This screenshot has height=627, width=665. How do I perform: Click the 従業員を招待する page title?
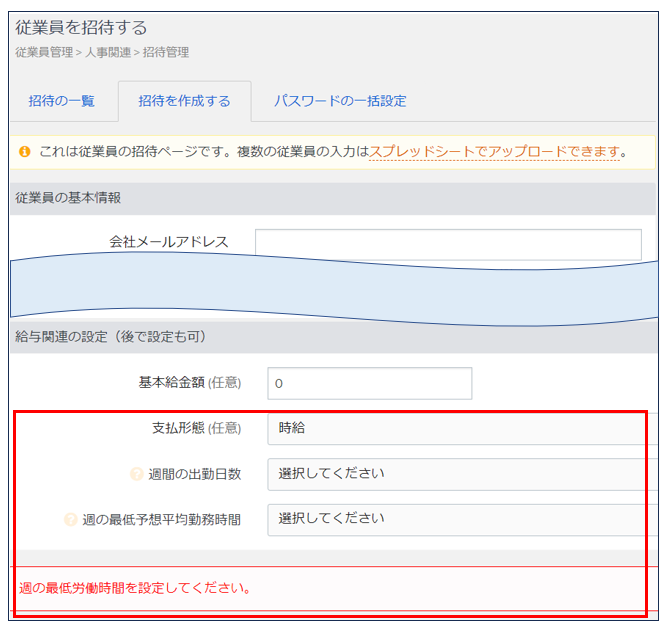coord(81,28)
